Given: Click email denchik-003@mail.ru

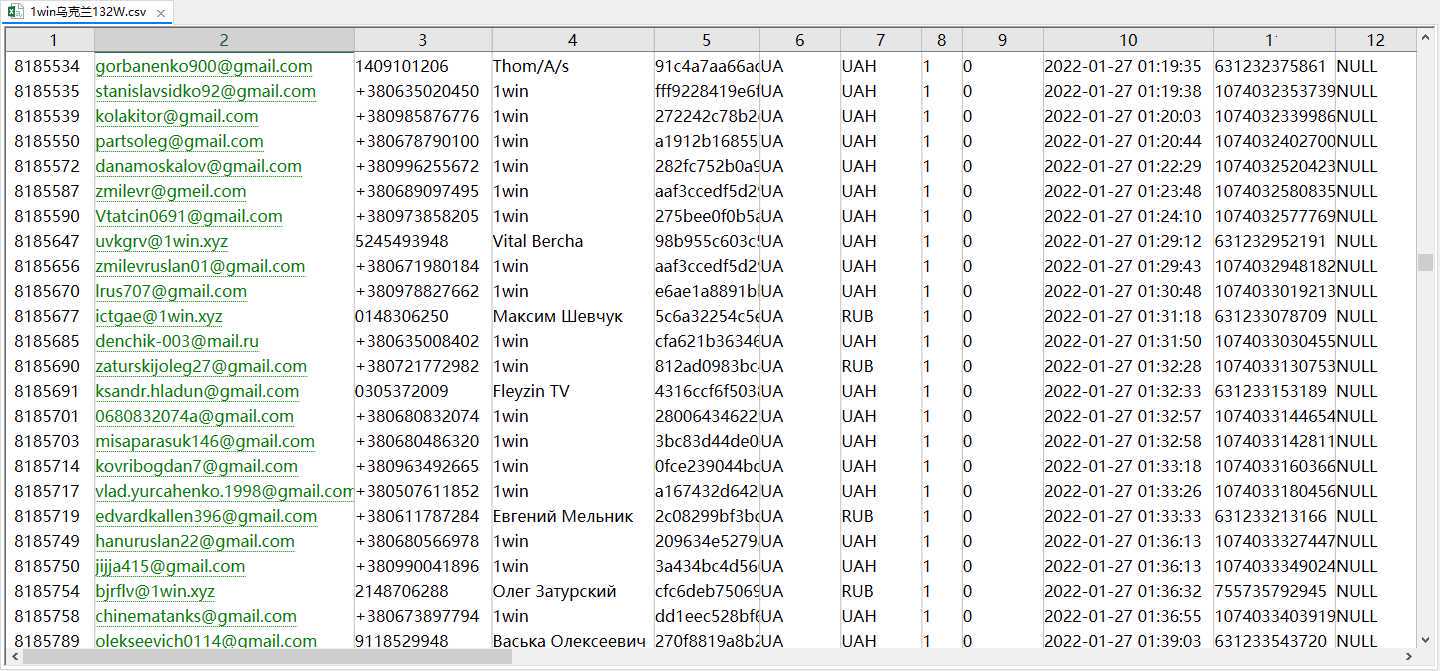Looking at the screenshot, I should point(177,341).
